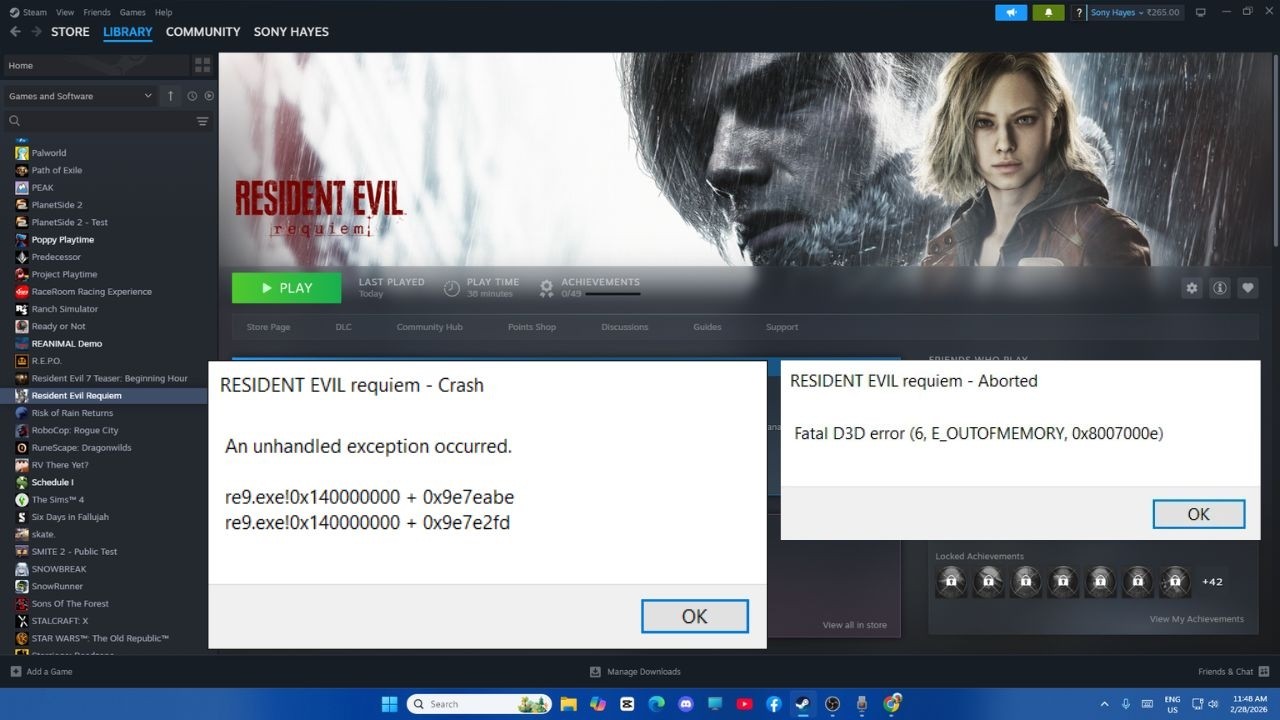Select RaceRoom Racing Experience in library
The height and width of the screenshot is (720, 1280).
[x=91, y=292]
